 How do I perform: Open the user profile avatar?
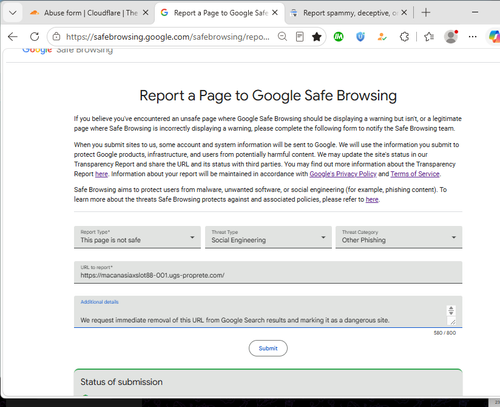point(451,37)
